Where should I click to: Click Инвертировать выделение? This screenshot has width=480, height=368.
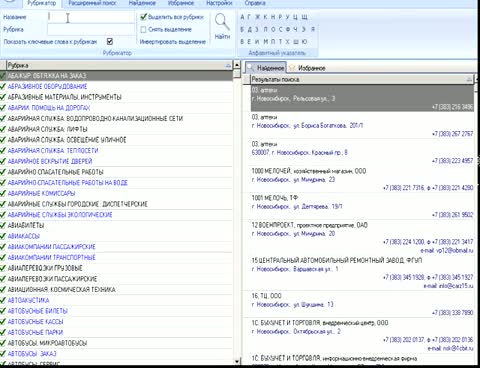pyautogui.click(x=173, y=42)
